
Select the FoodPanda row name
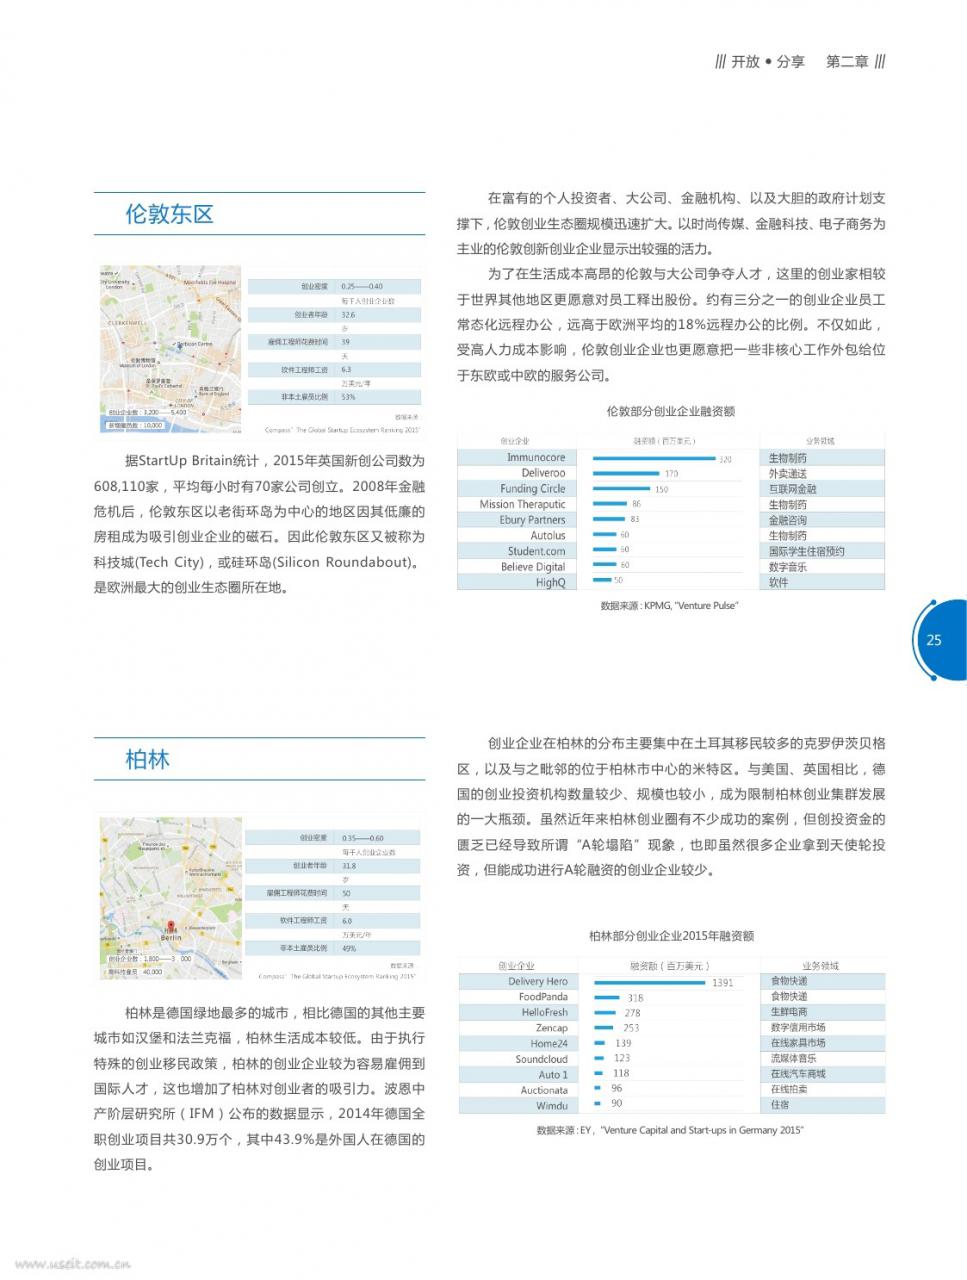pos(543,997)
